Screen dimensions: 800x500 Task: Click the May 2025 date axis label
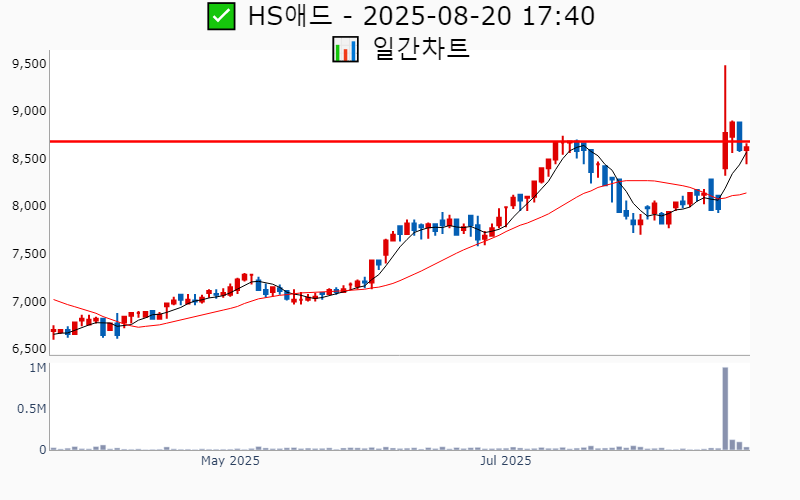230,461
